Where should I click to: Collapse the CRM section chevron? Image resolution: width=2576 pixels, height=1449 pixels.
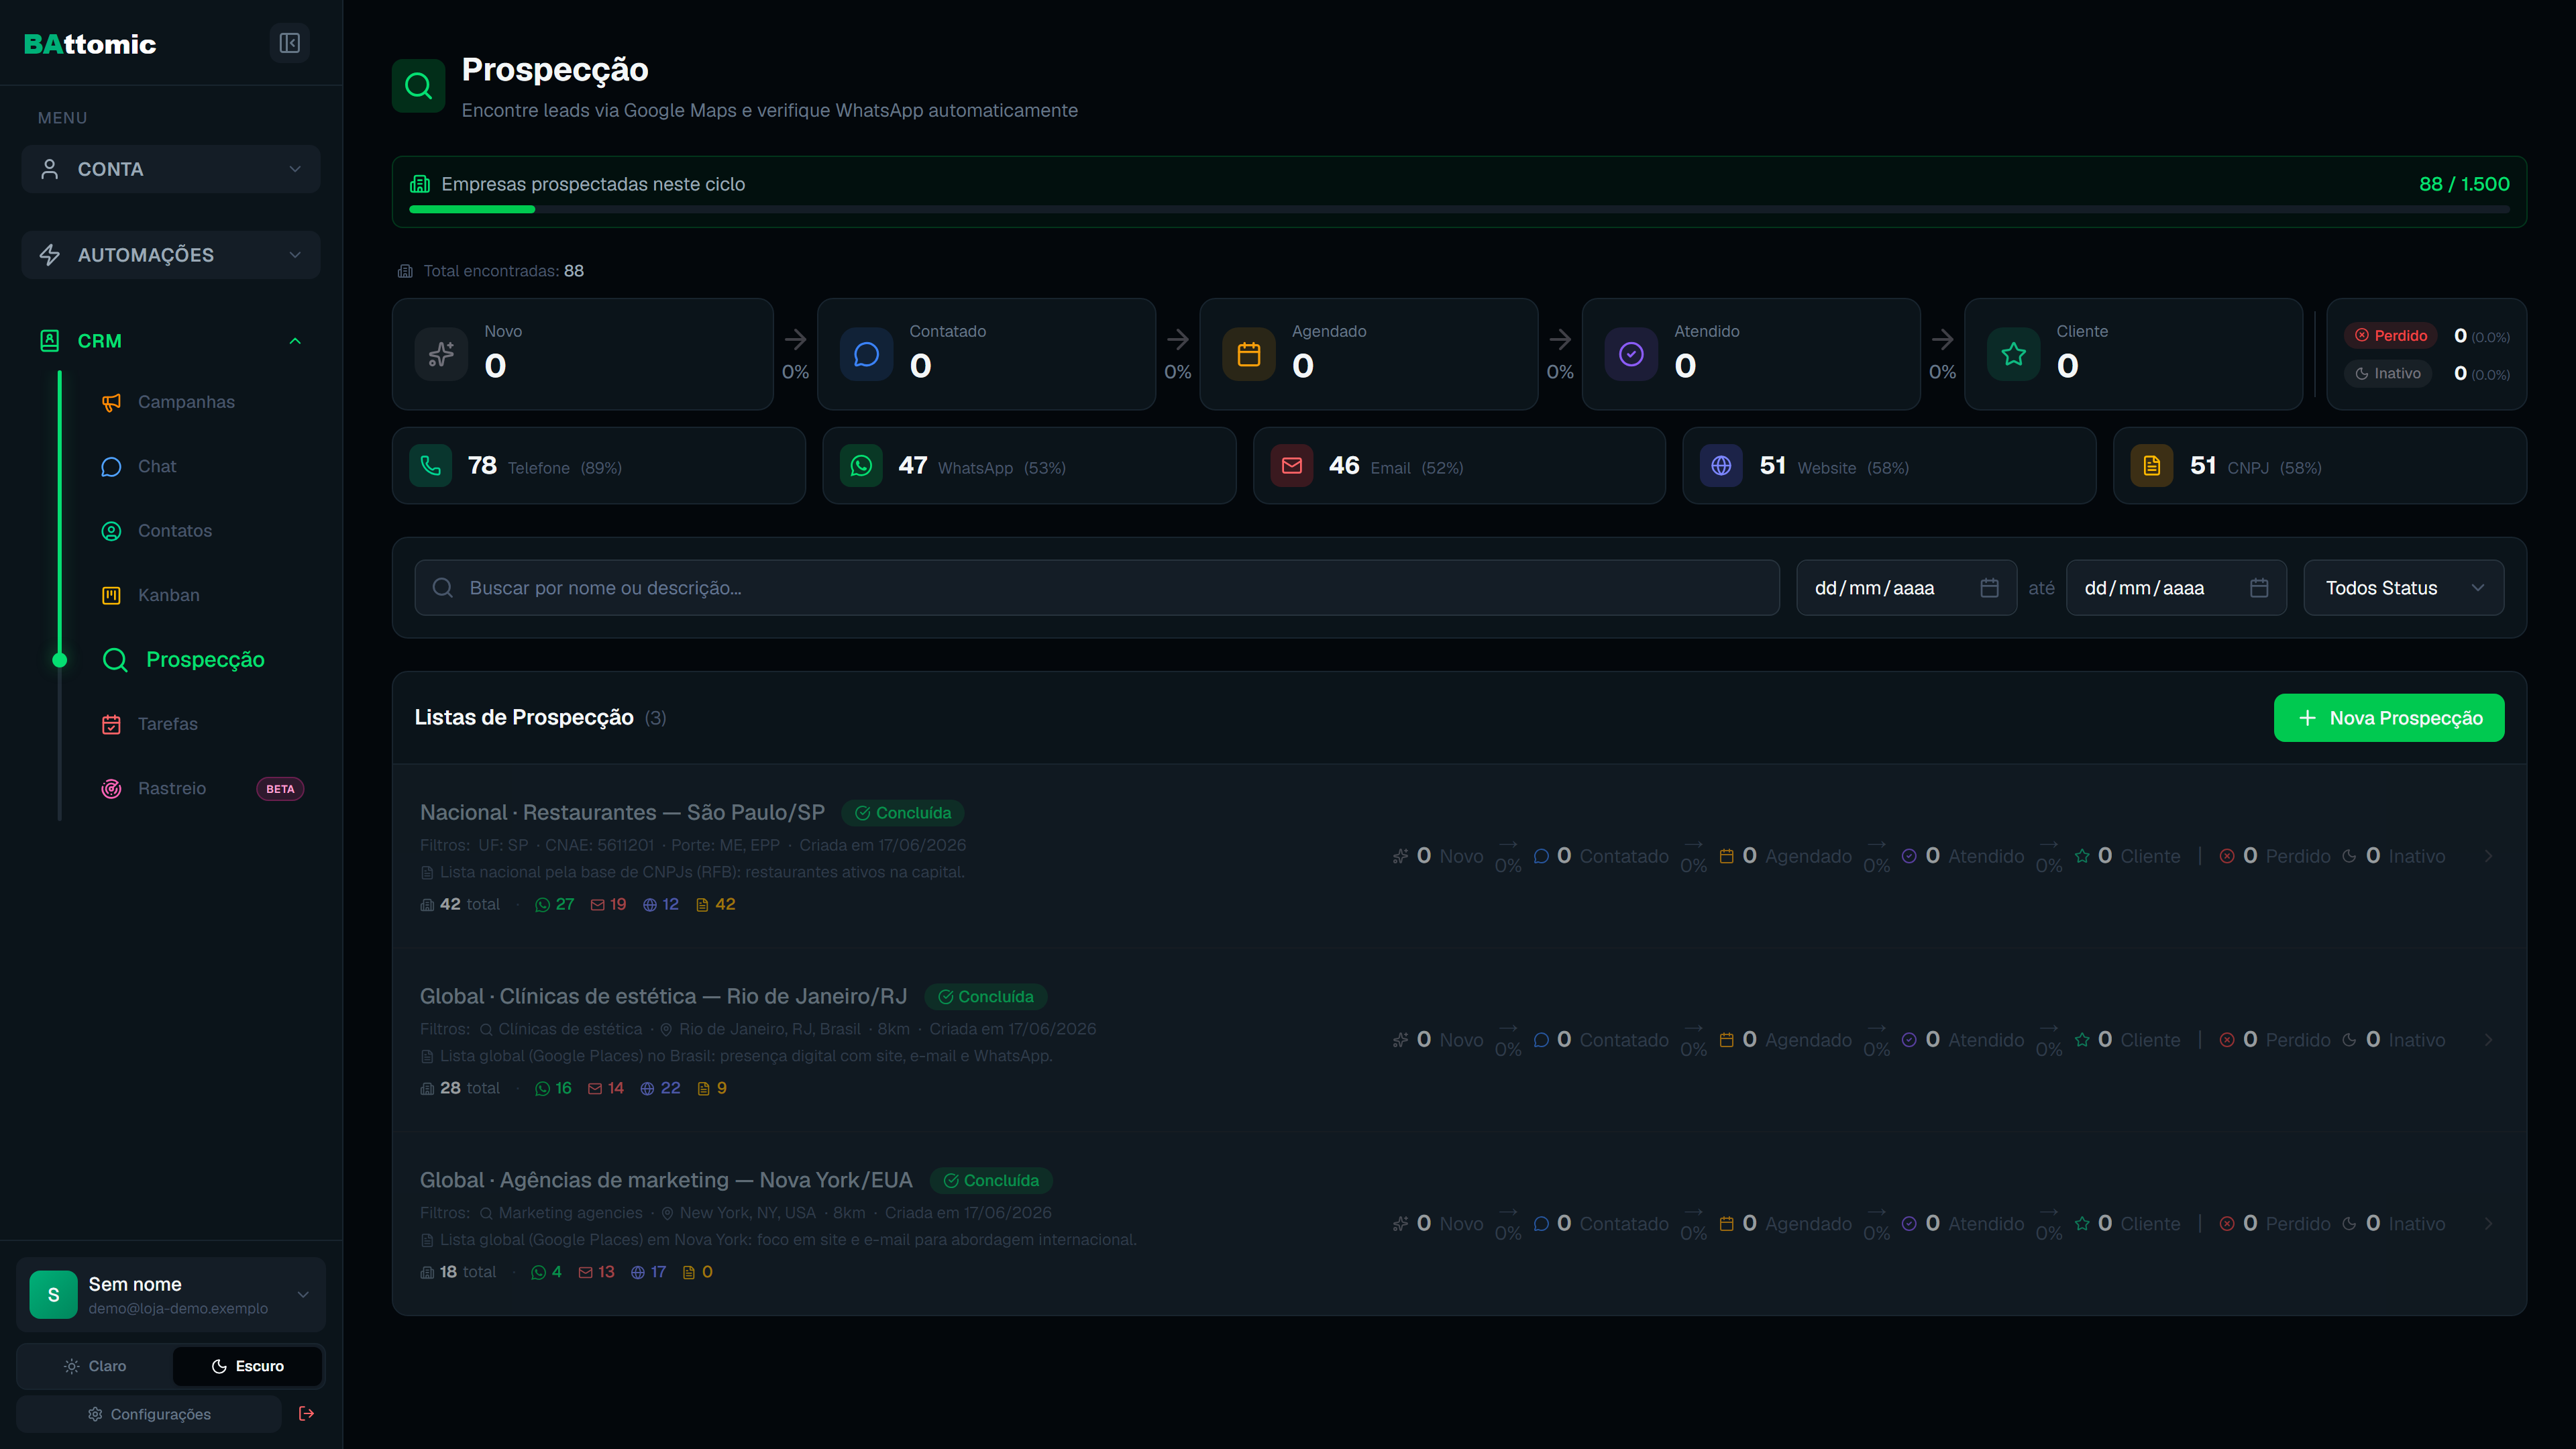(295, 341)
